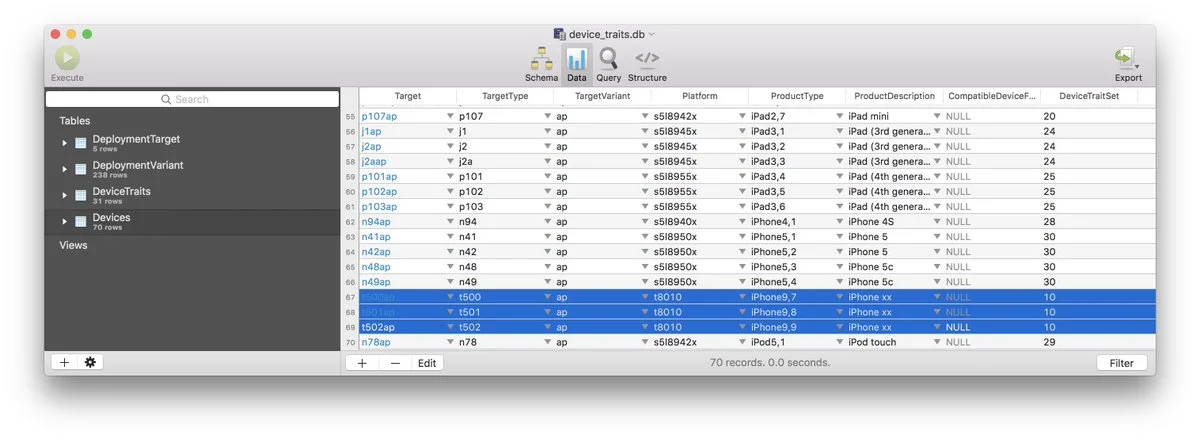This screenshot has height=439, width=1200.
Task: Open the Query magnifier icon
Action: (x=608, y=58)
